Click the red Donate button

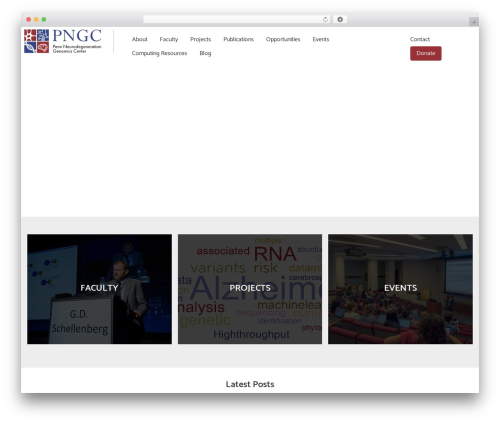(426, 53)
